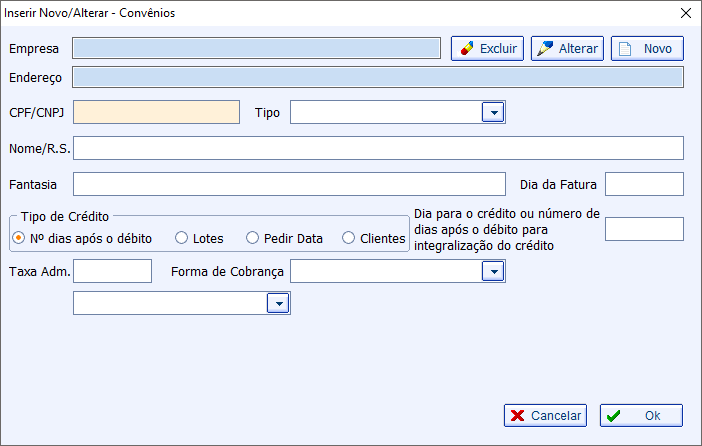Screen dimensions: 702x446
Task: Expand the Forma de Cobrança dropdown
Action: (x=493, y=271)
